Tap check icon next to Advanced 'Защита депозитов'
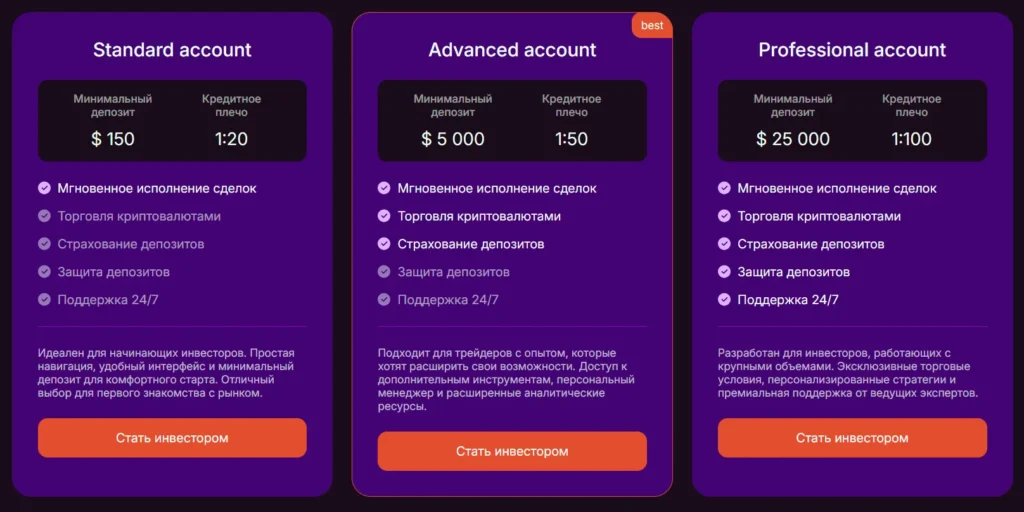Viewport: 1024px width, 512px height. tap(384, 272)
